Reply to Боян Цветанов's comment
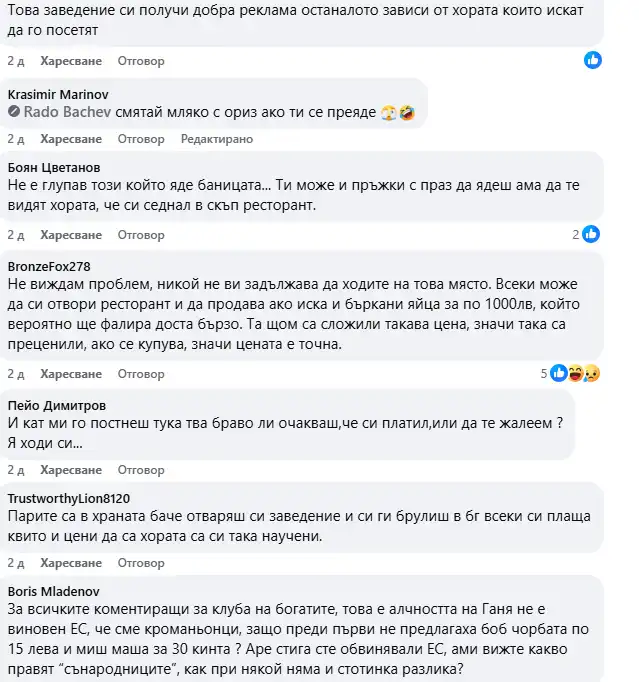 pyautogui.click(x=141, y=235)
